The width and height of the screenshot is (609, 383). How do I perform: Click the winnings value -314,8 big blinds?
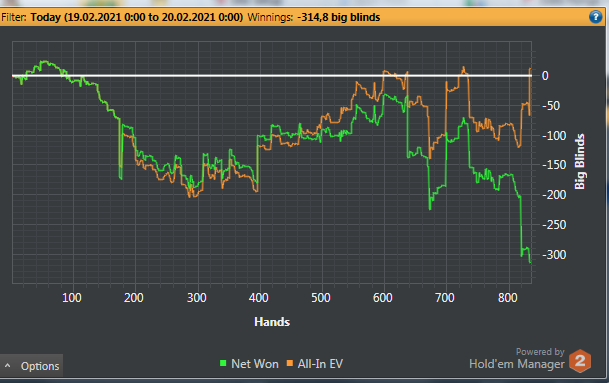coord(339,17)
